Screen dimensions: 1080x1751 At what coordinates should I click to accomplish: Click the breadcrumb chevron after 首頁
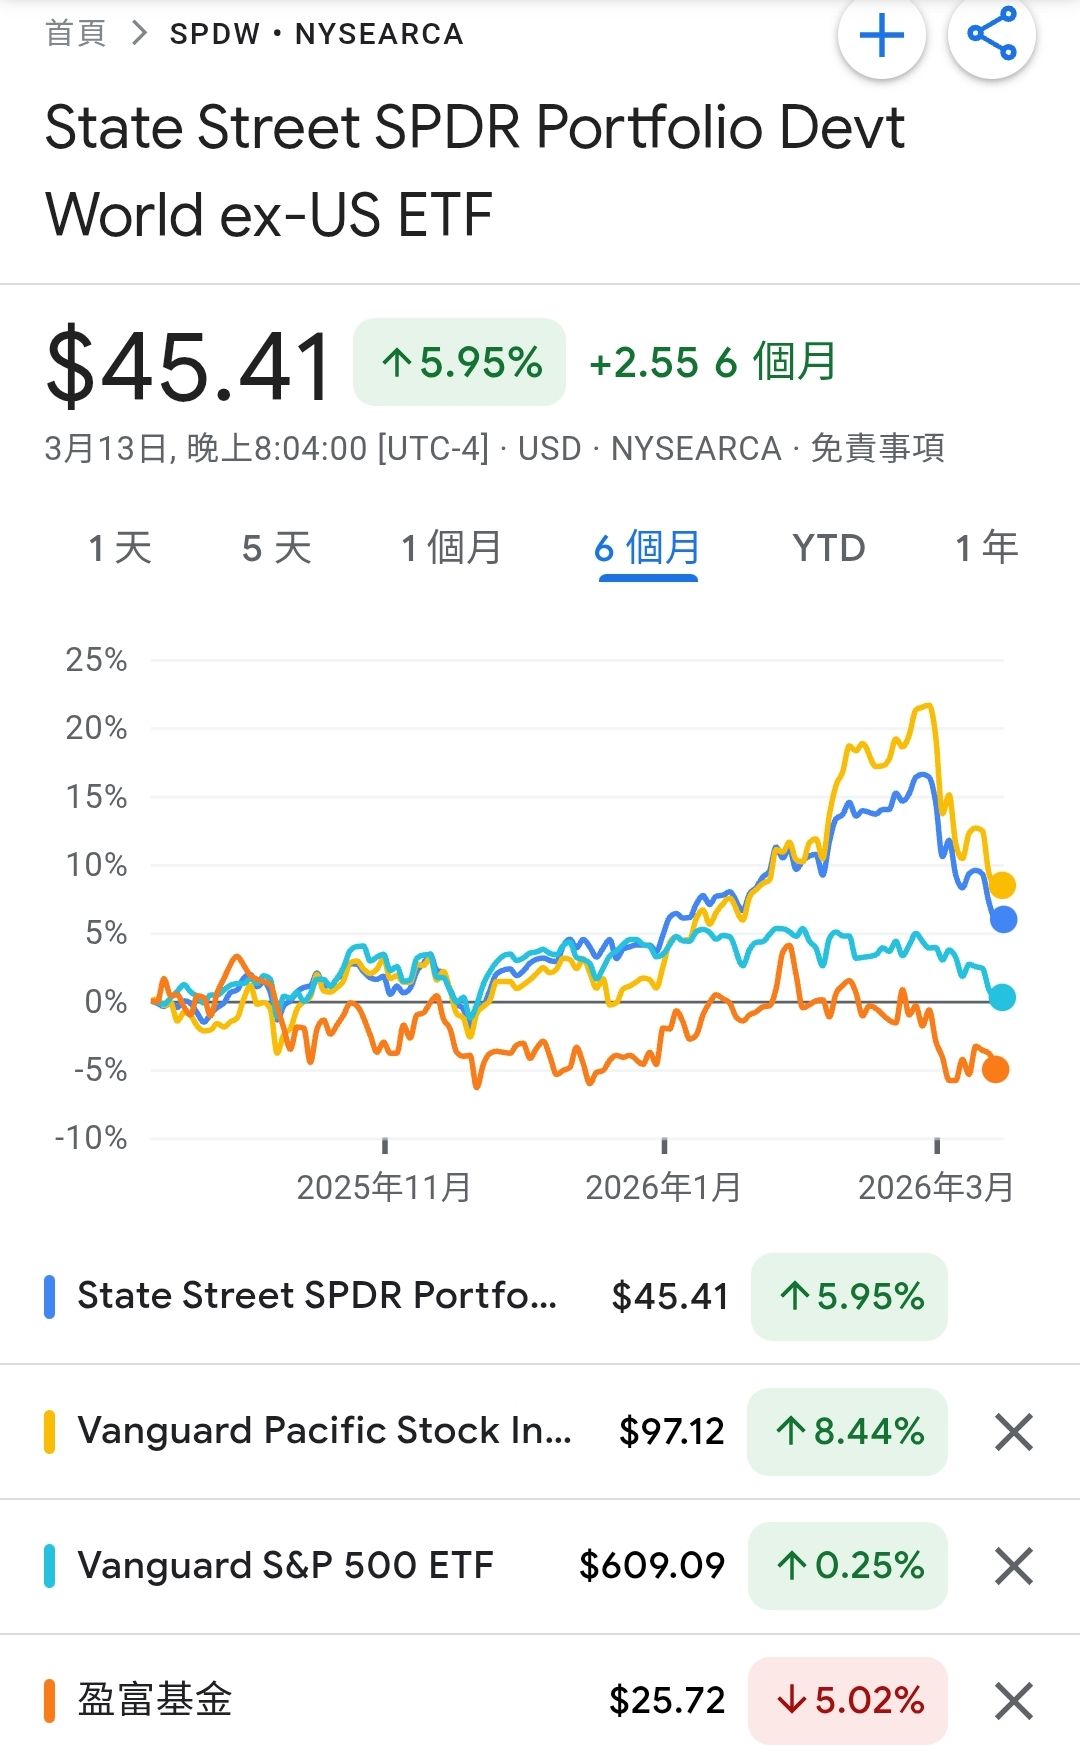140,34
